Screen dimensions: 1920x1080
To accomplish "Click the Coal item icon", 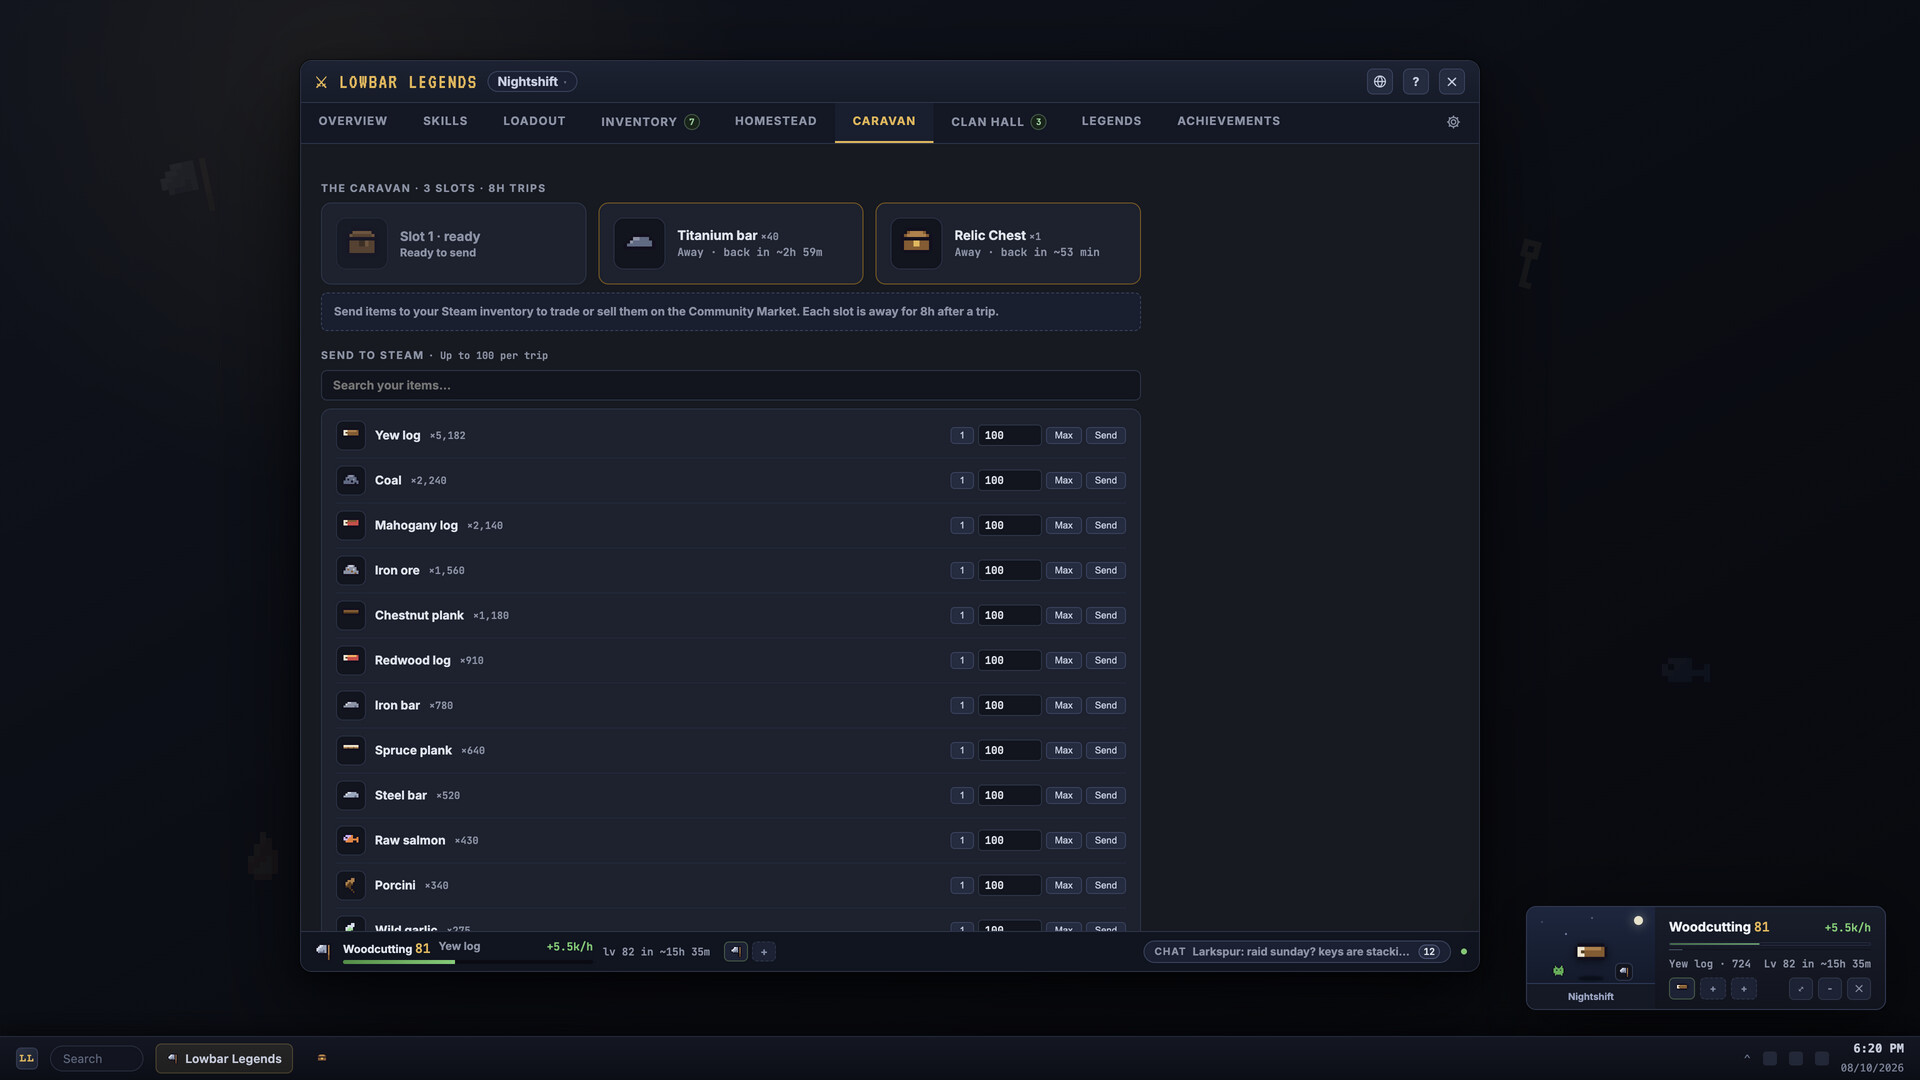I will point(351,480).
